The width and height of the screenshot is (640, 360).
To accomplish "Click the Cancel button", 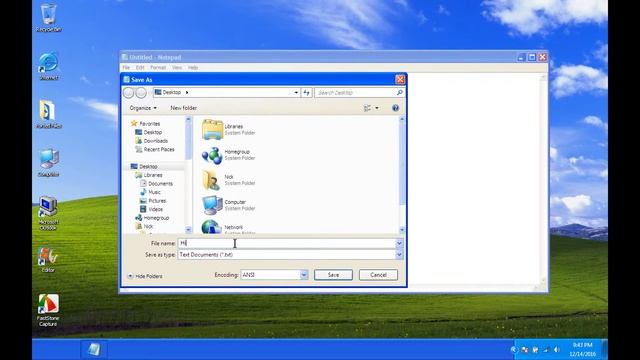I will [x=378, y=275].
